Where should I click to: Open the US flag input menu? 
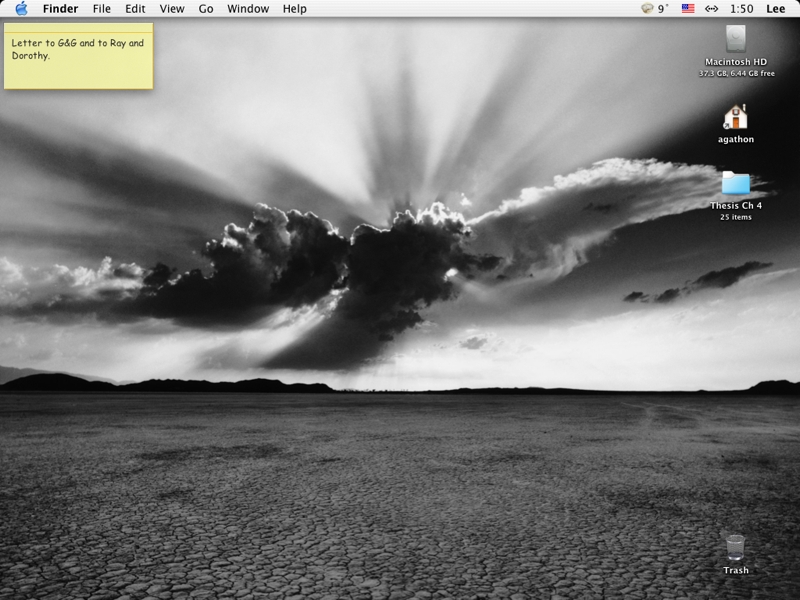coord(688,9)
